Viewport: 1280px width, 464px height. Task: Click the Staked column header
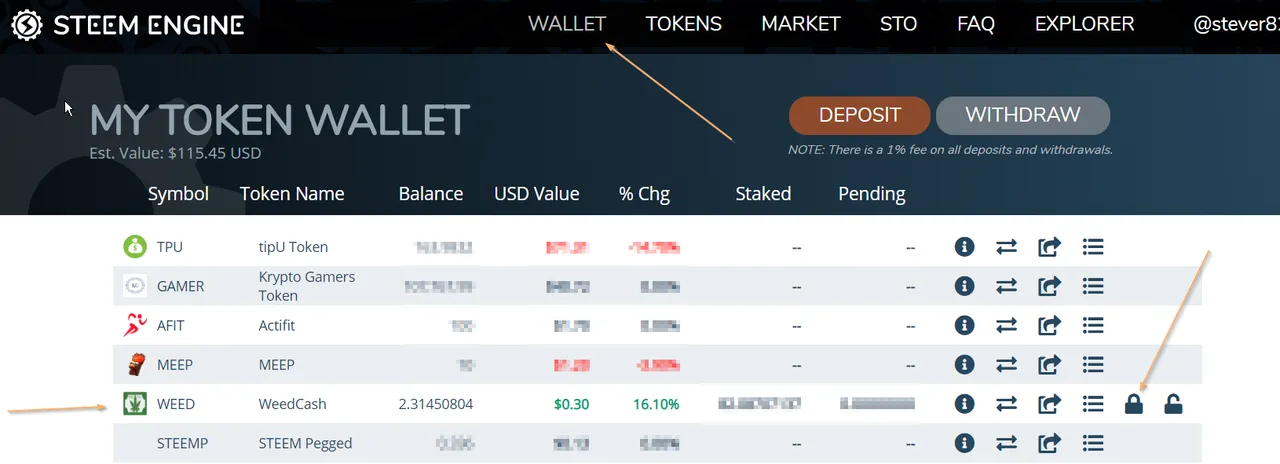763,194
